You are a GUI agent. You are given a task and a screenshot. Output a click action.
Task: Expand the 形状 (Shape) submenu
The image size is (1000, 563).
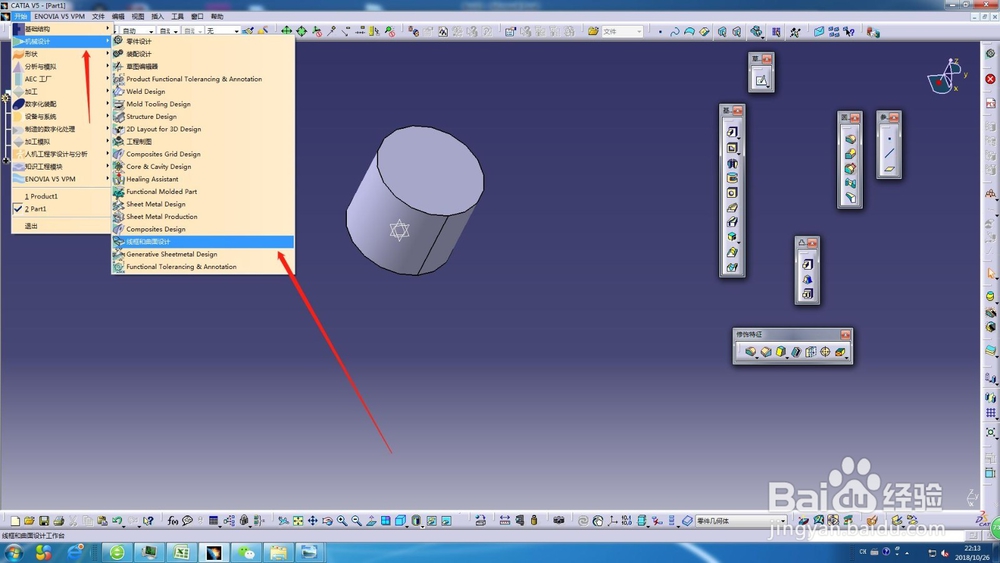point(62,54)
